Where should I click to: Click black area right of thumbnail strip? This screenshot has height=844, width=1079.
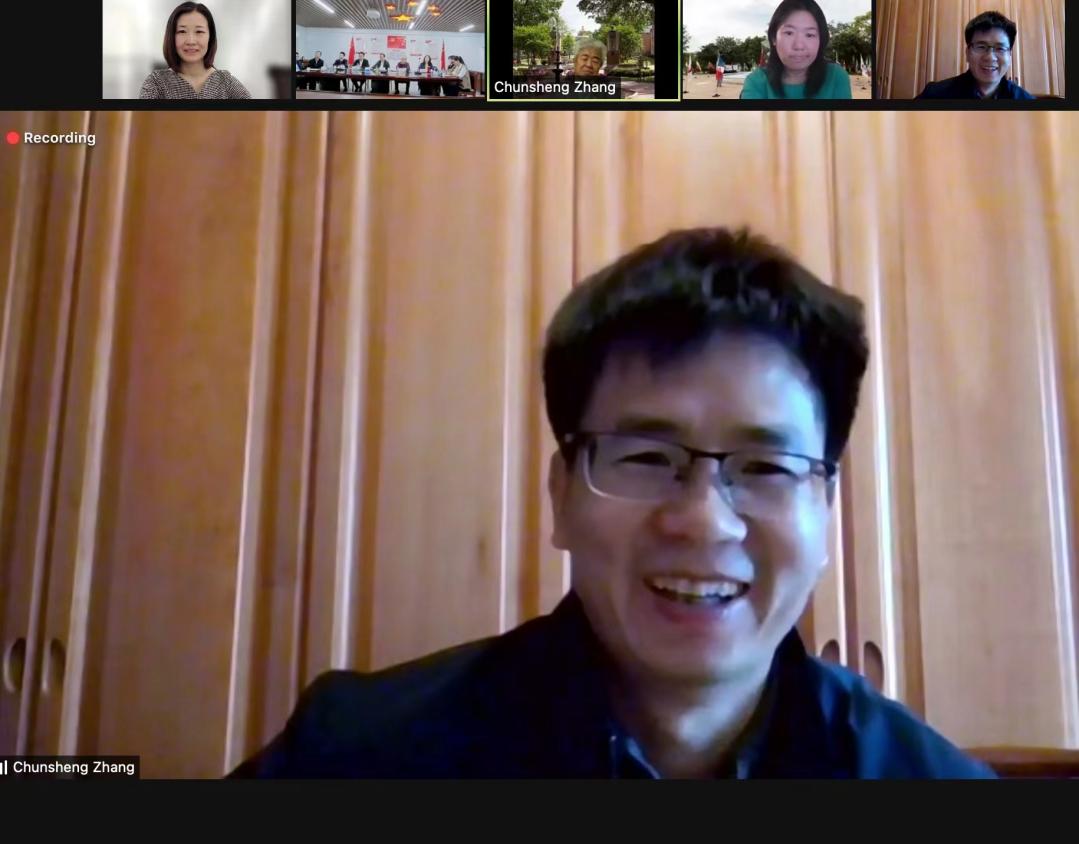[x=1072, y=50]
